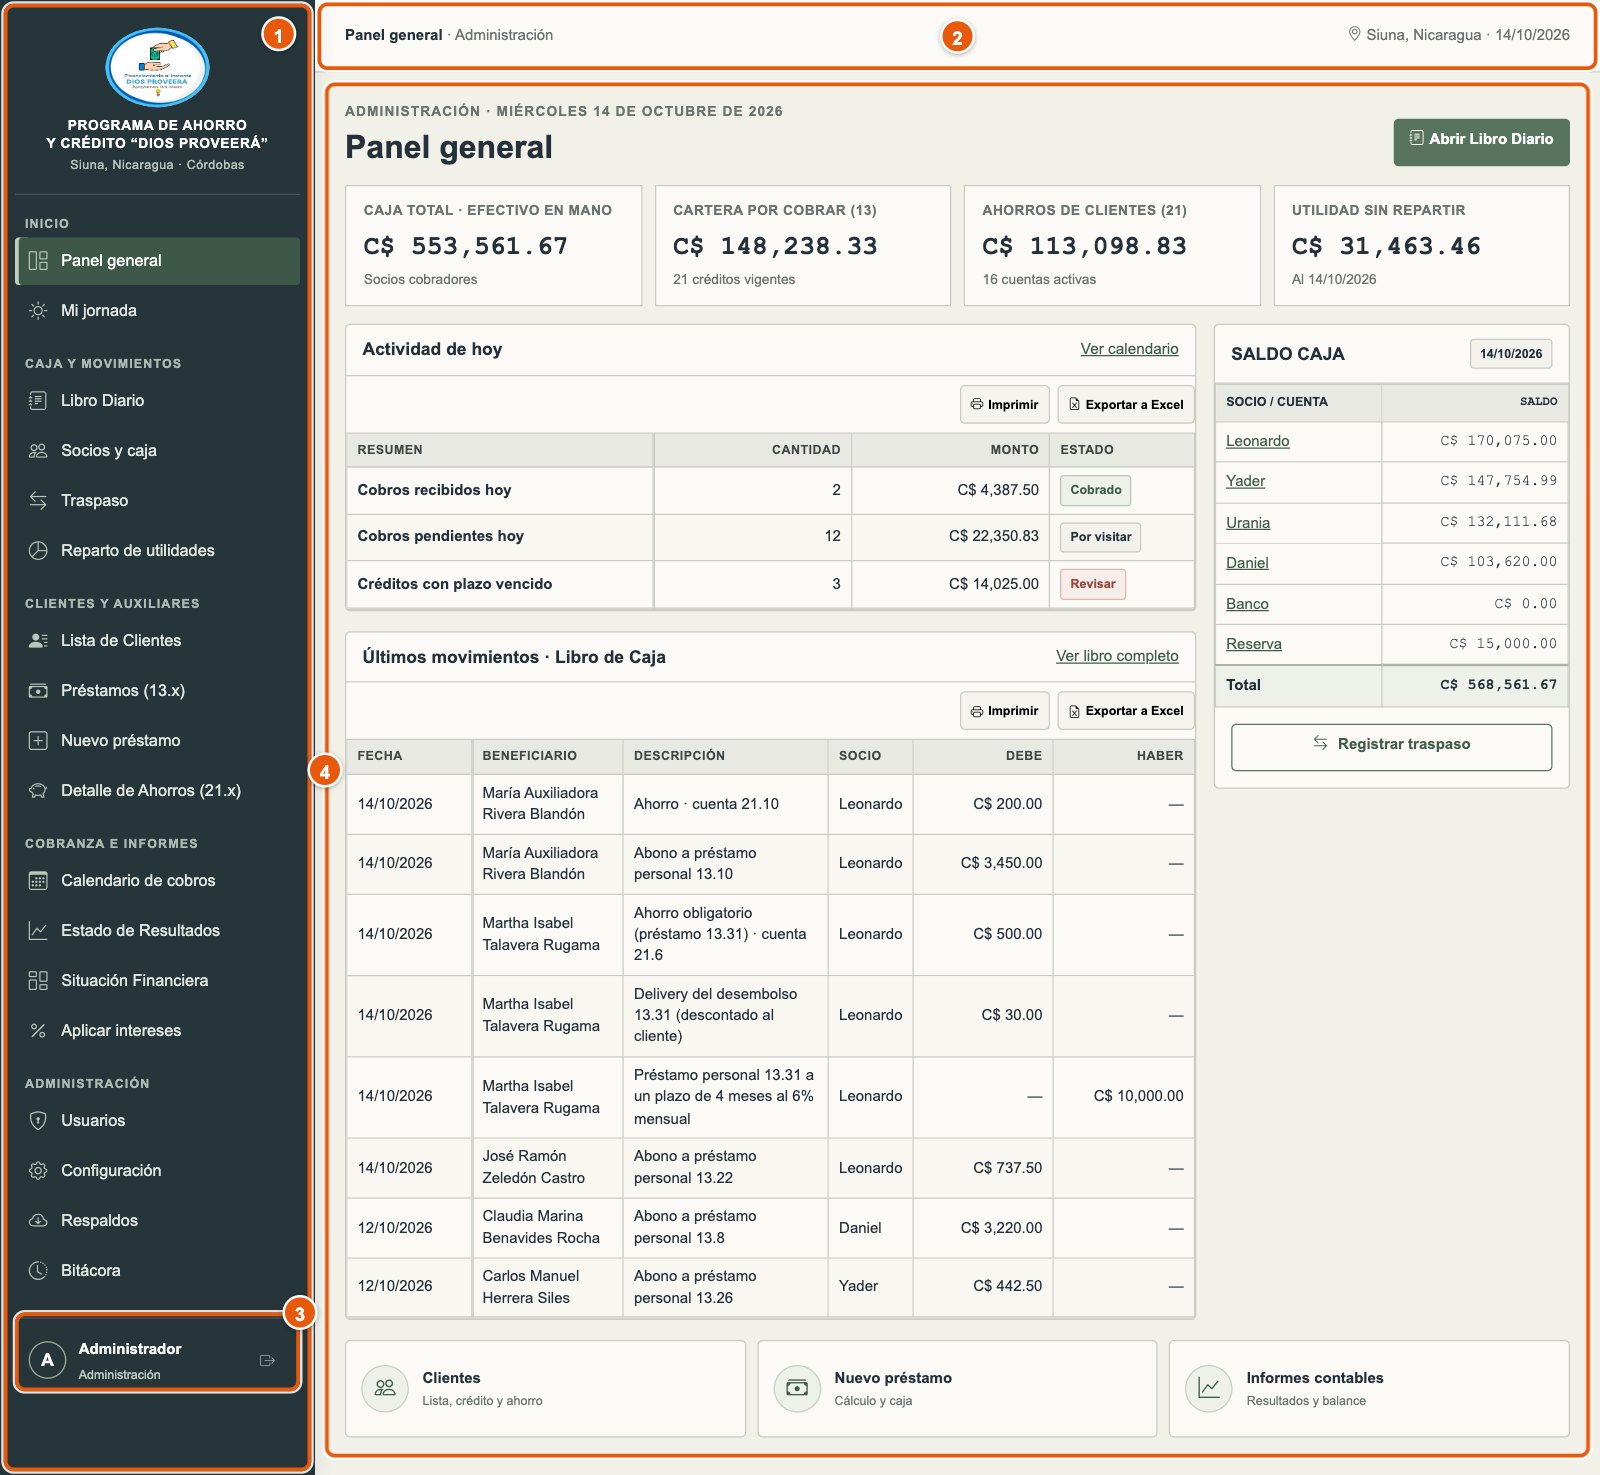Click the logout icon next to Administrador

[267, 1360]
